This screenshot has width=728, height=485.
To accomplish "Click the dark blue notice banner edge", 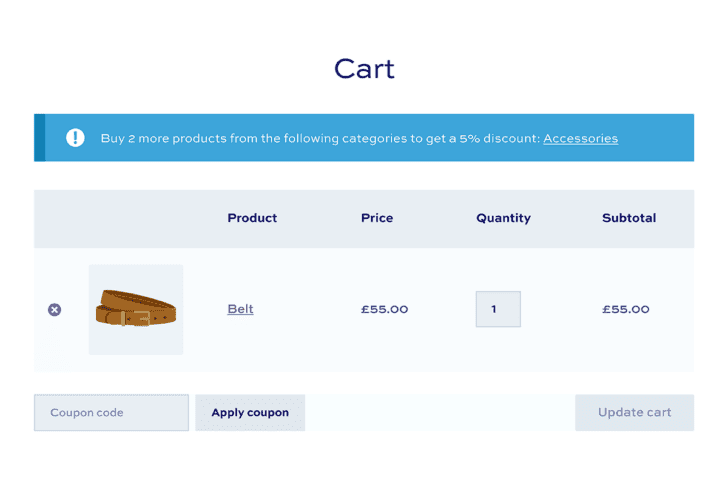I will [x=39, y=138].
